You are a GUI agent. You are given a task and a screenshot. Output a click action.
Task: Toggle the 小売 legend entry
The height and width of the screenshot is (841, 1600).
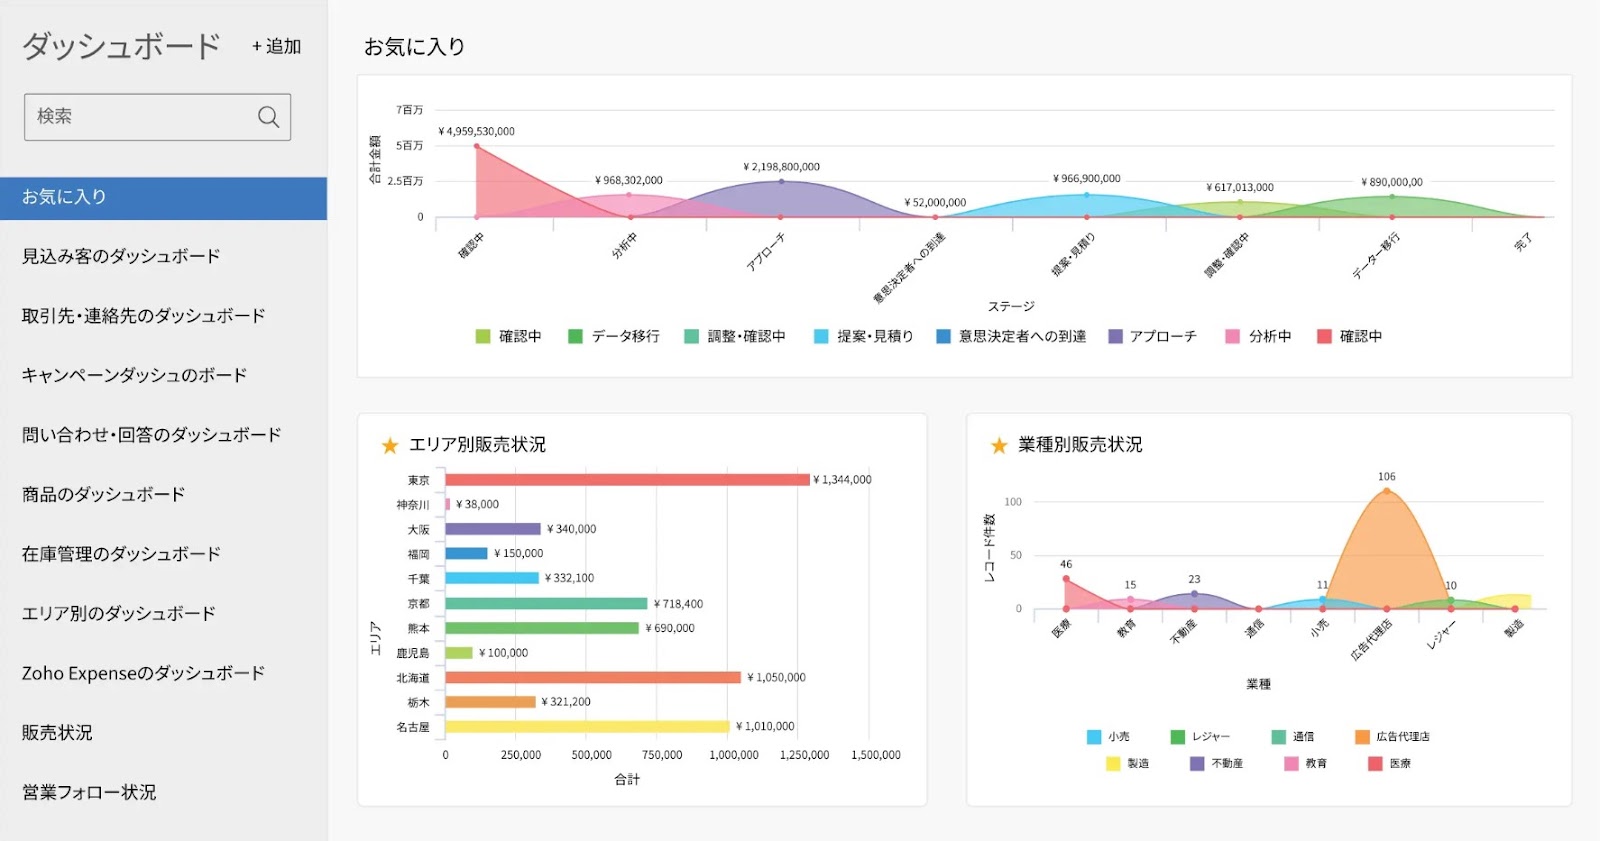1108,737
